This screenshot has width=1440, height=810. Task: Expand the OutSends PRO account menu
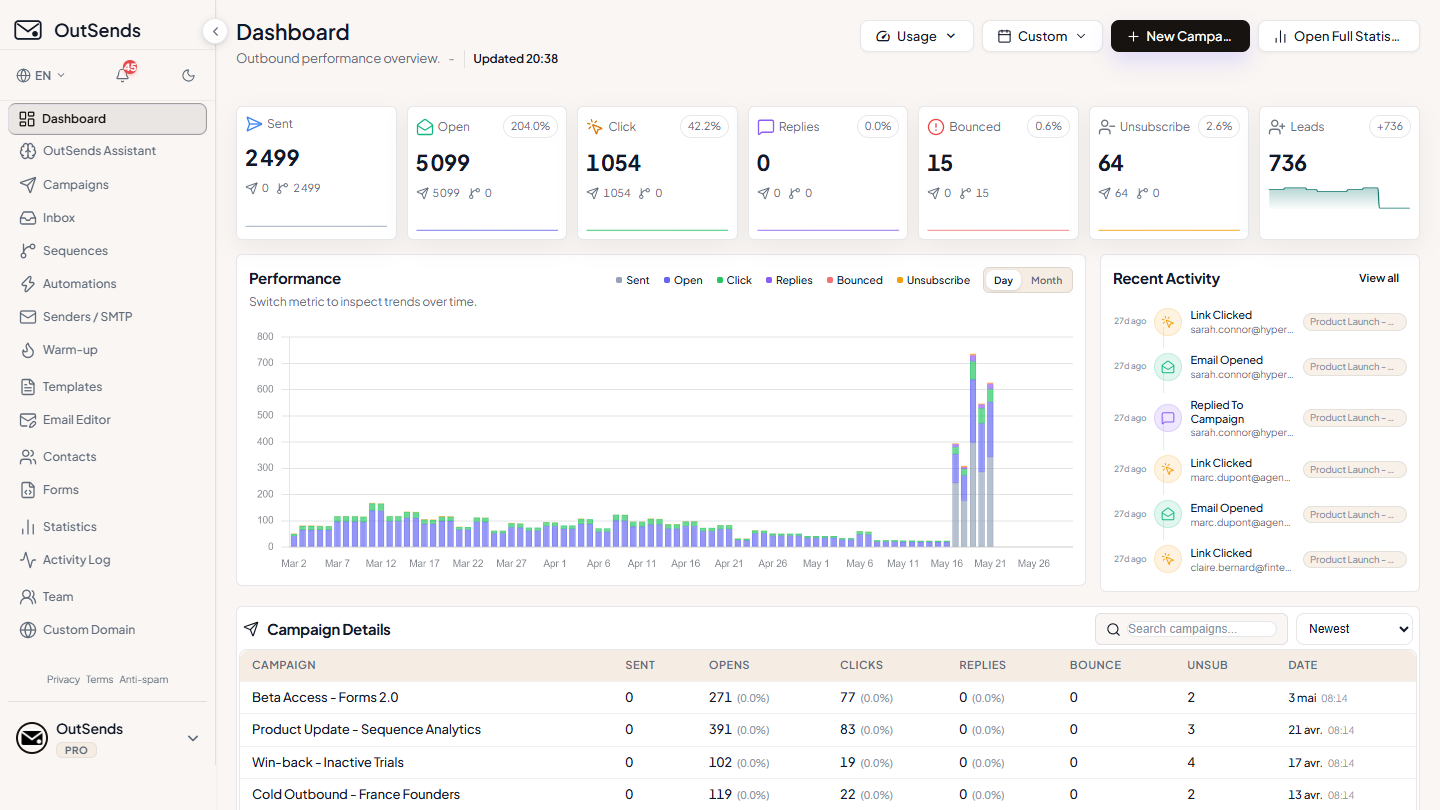[107, 738]
